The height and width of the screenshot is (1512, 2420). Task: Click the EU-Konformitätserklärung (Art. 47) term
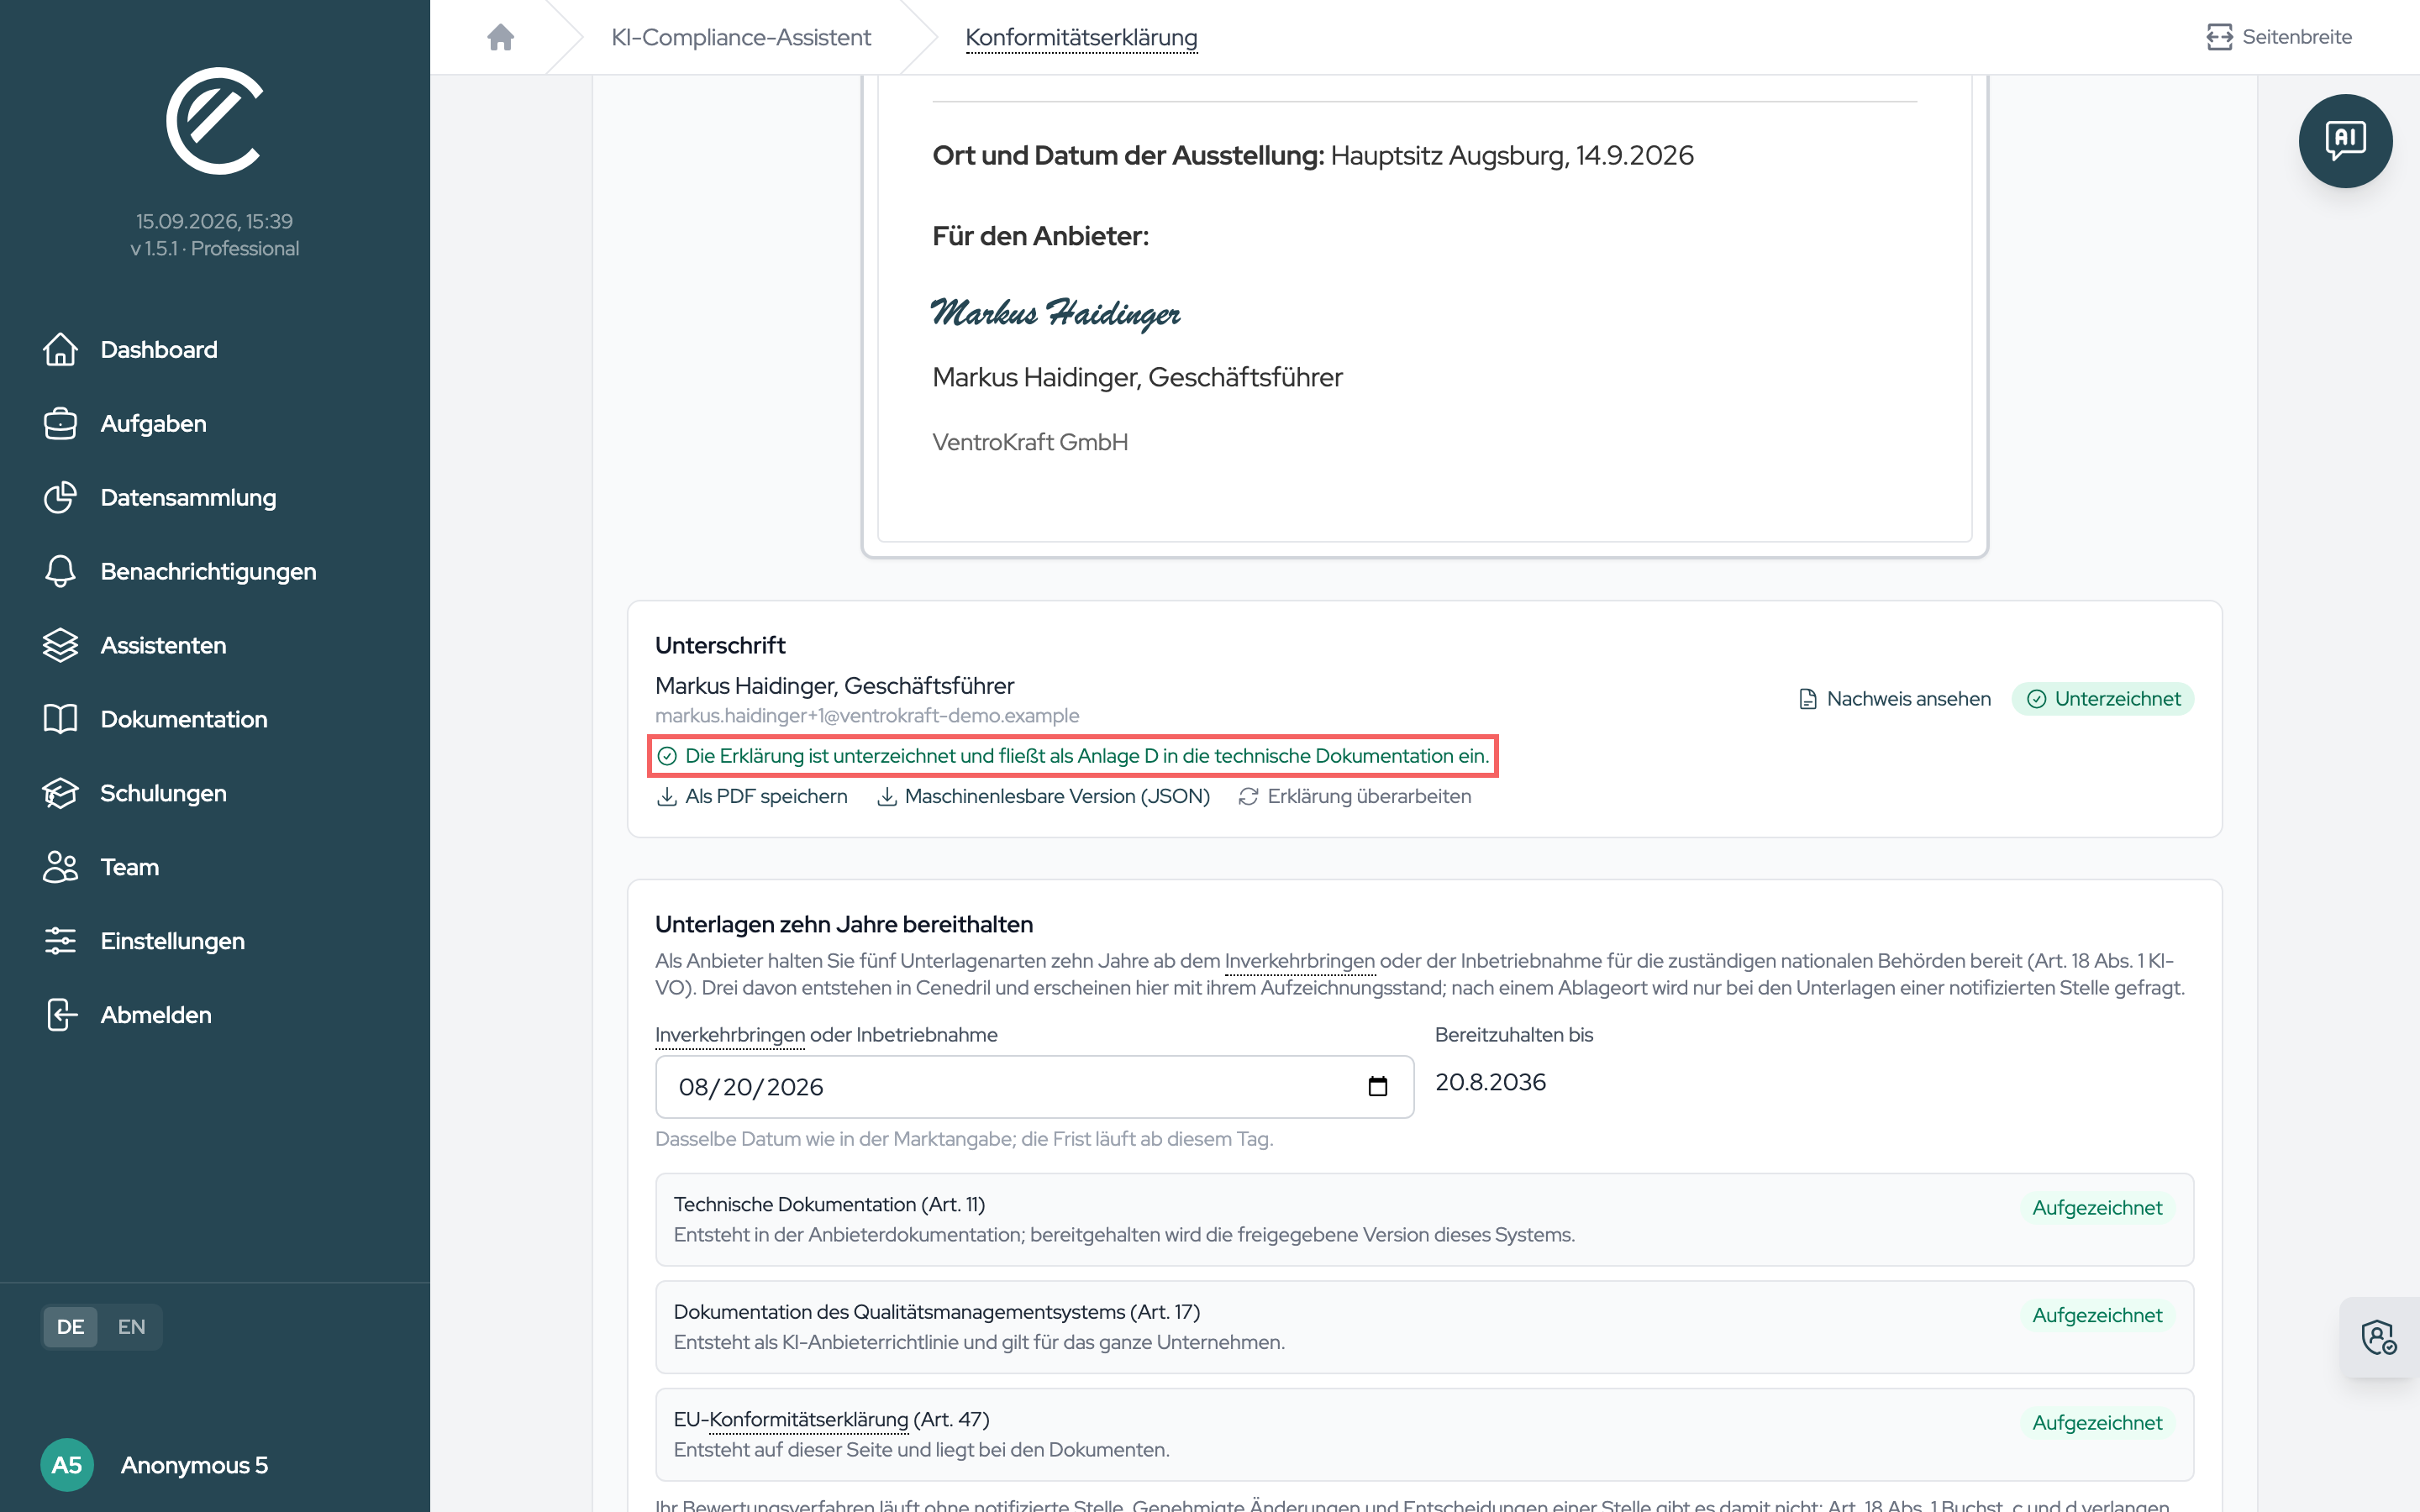(x=831, y=1419)
